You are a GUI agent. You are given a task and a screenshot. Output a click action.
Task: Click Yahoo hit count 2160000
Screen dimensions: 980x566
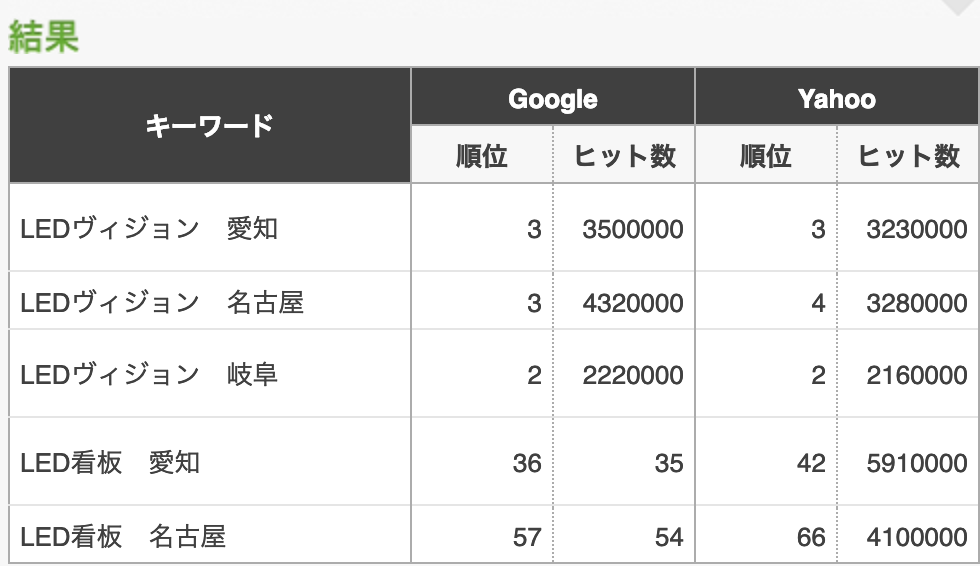click(916, 375)
